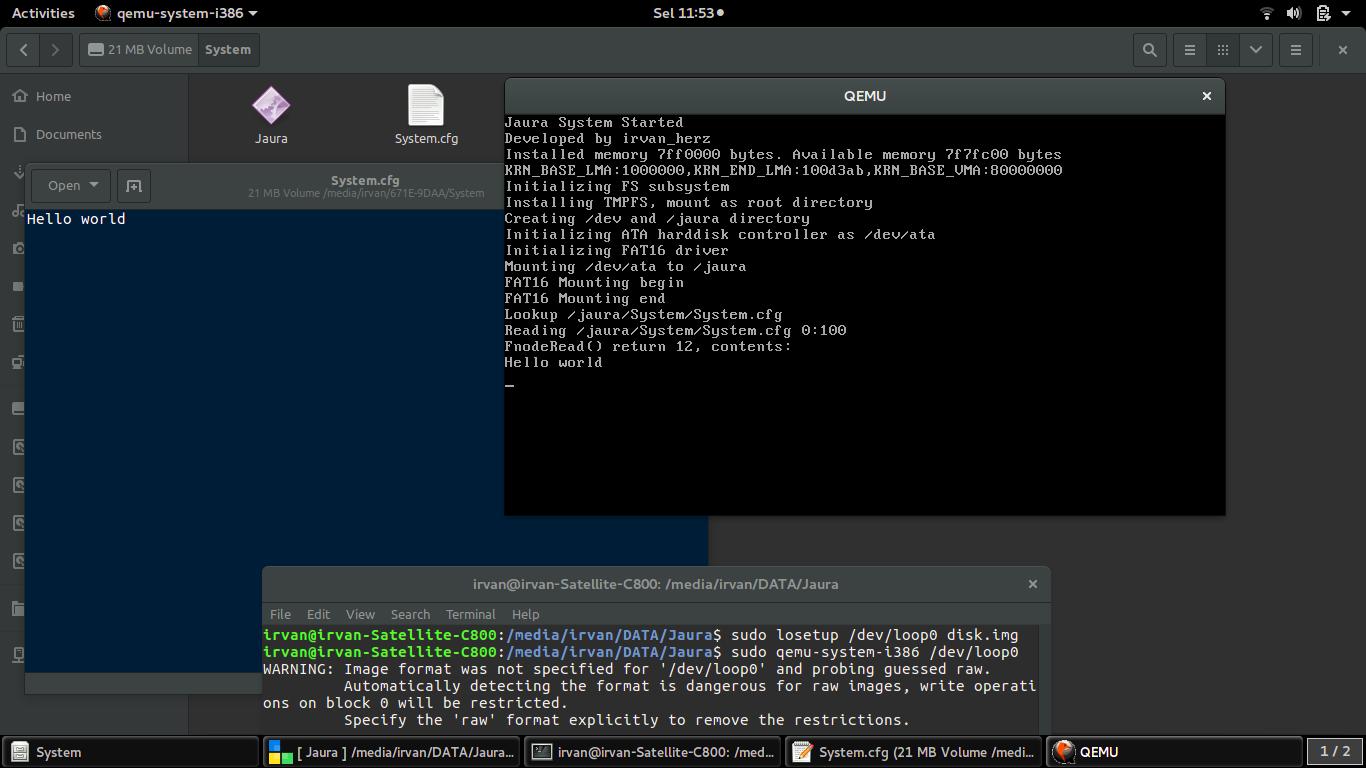This screenshot has width=1366, height=768.
Task: Expand the system menu arrow in top bar
Action: (1345, 13)
